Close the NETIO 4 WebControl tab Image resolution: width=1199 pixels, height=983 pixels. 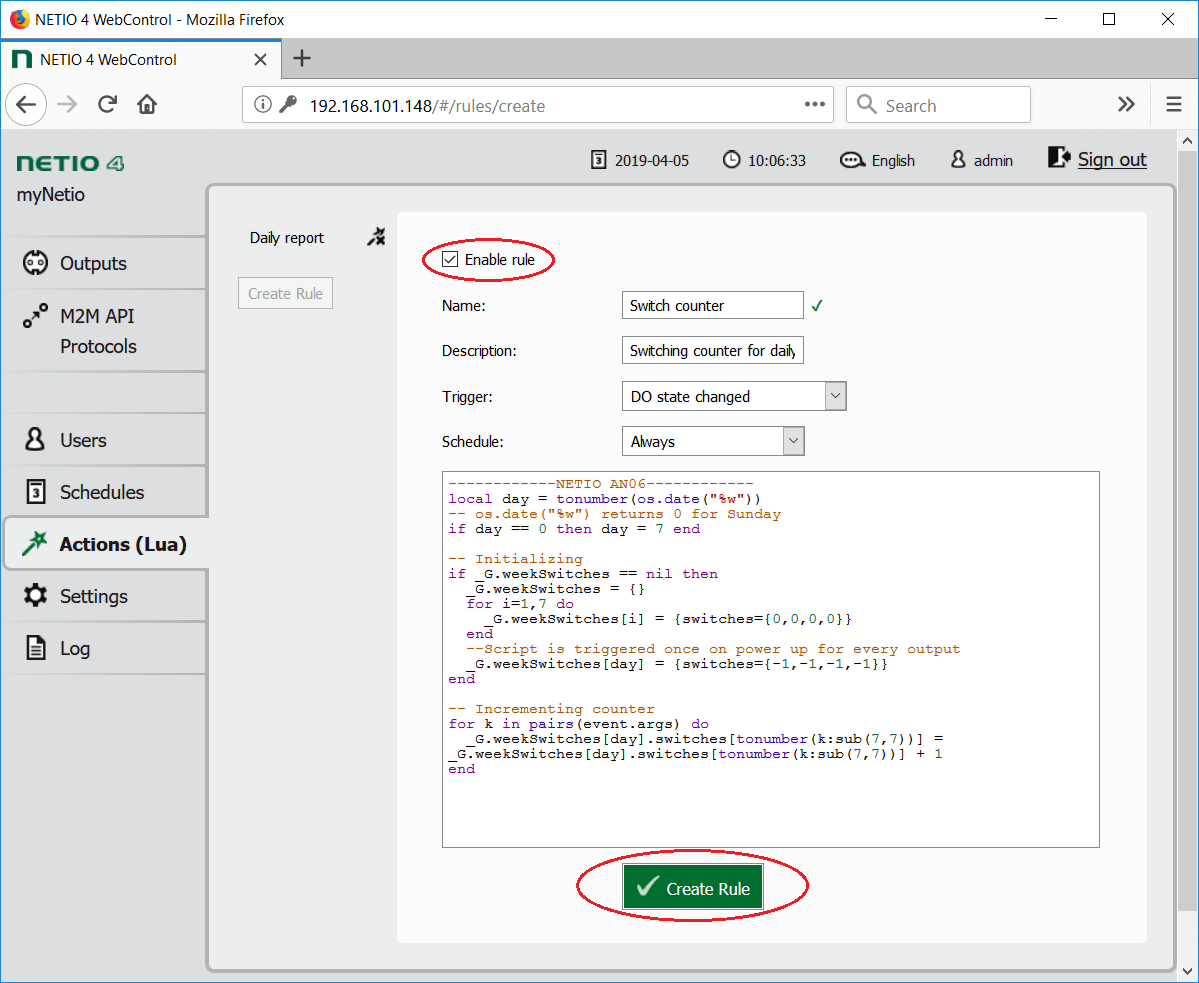pyautogui.click(x=261, y=60)
